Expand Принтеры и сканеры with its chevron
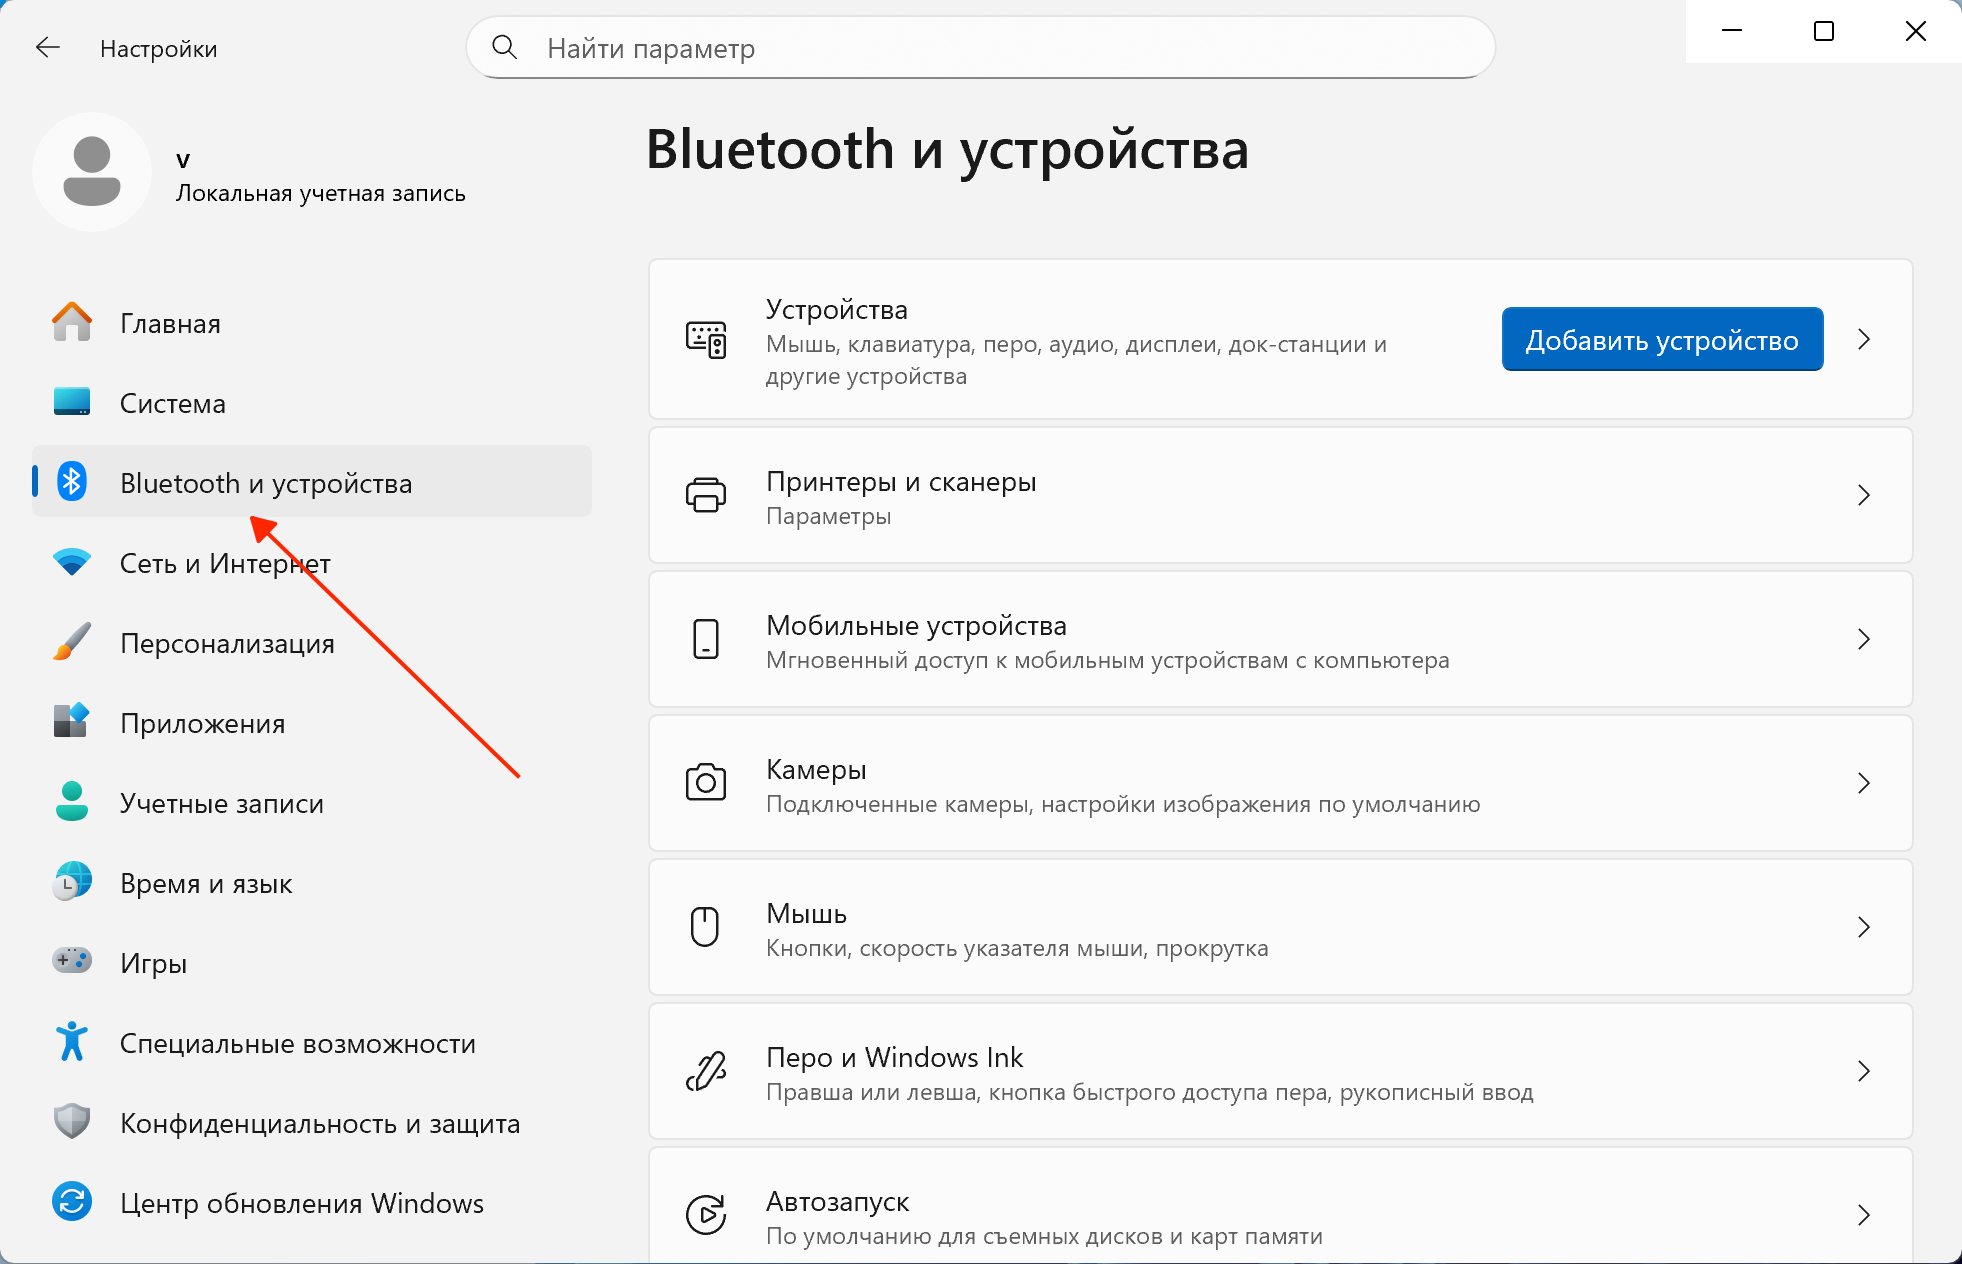 pyautogui.click(x=1864, y=495)
